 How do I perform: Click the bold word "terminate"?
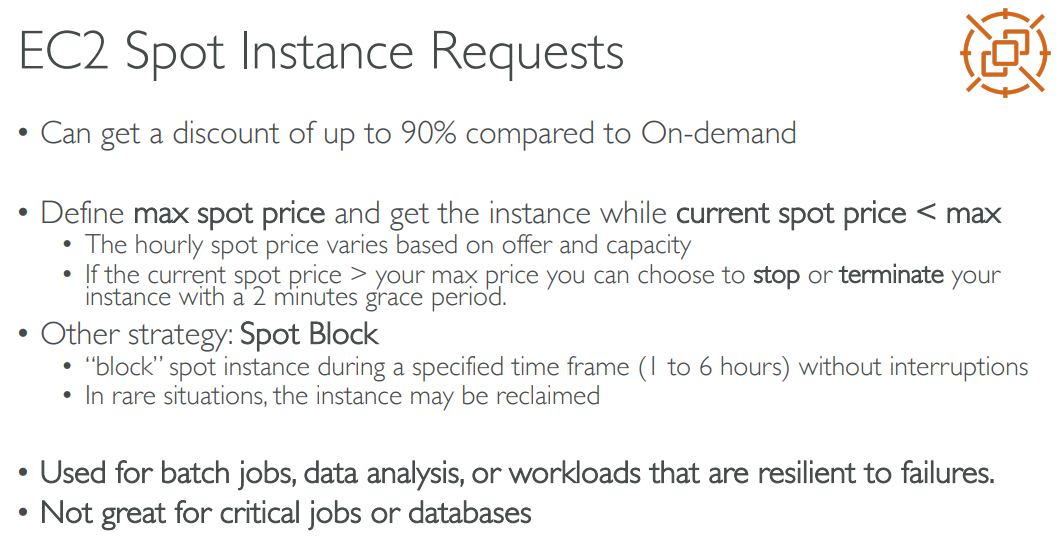pos(892,274)
